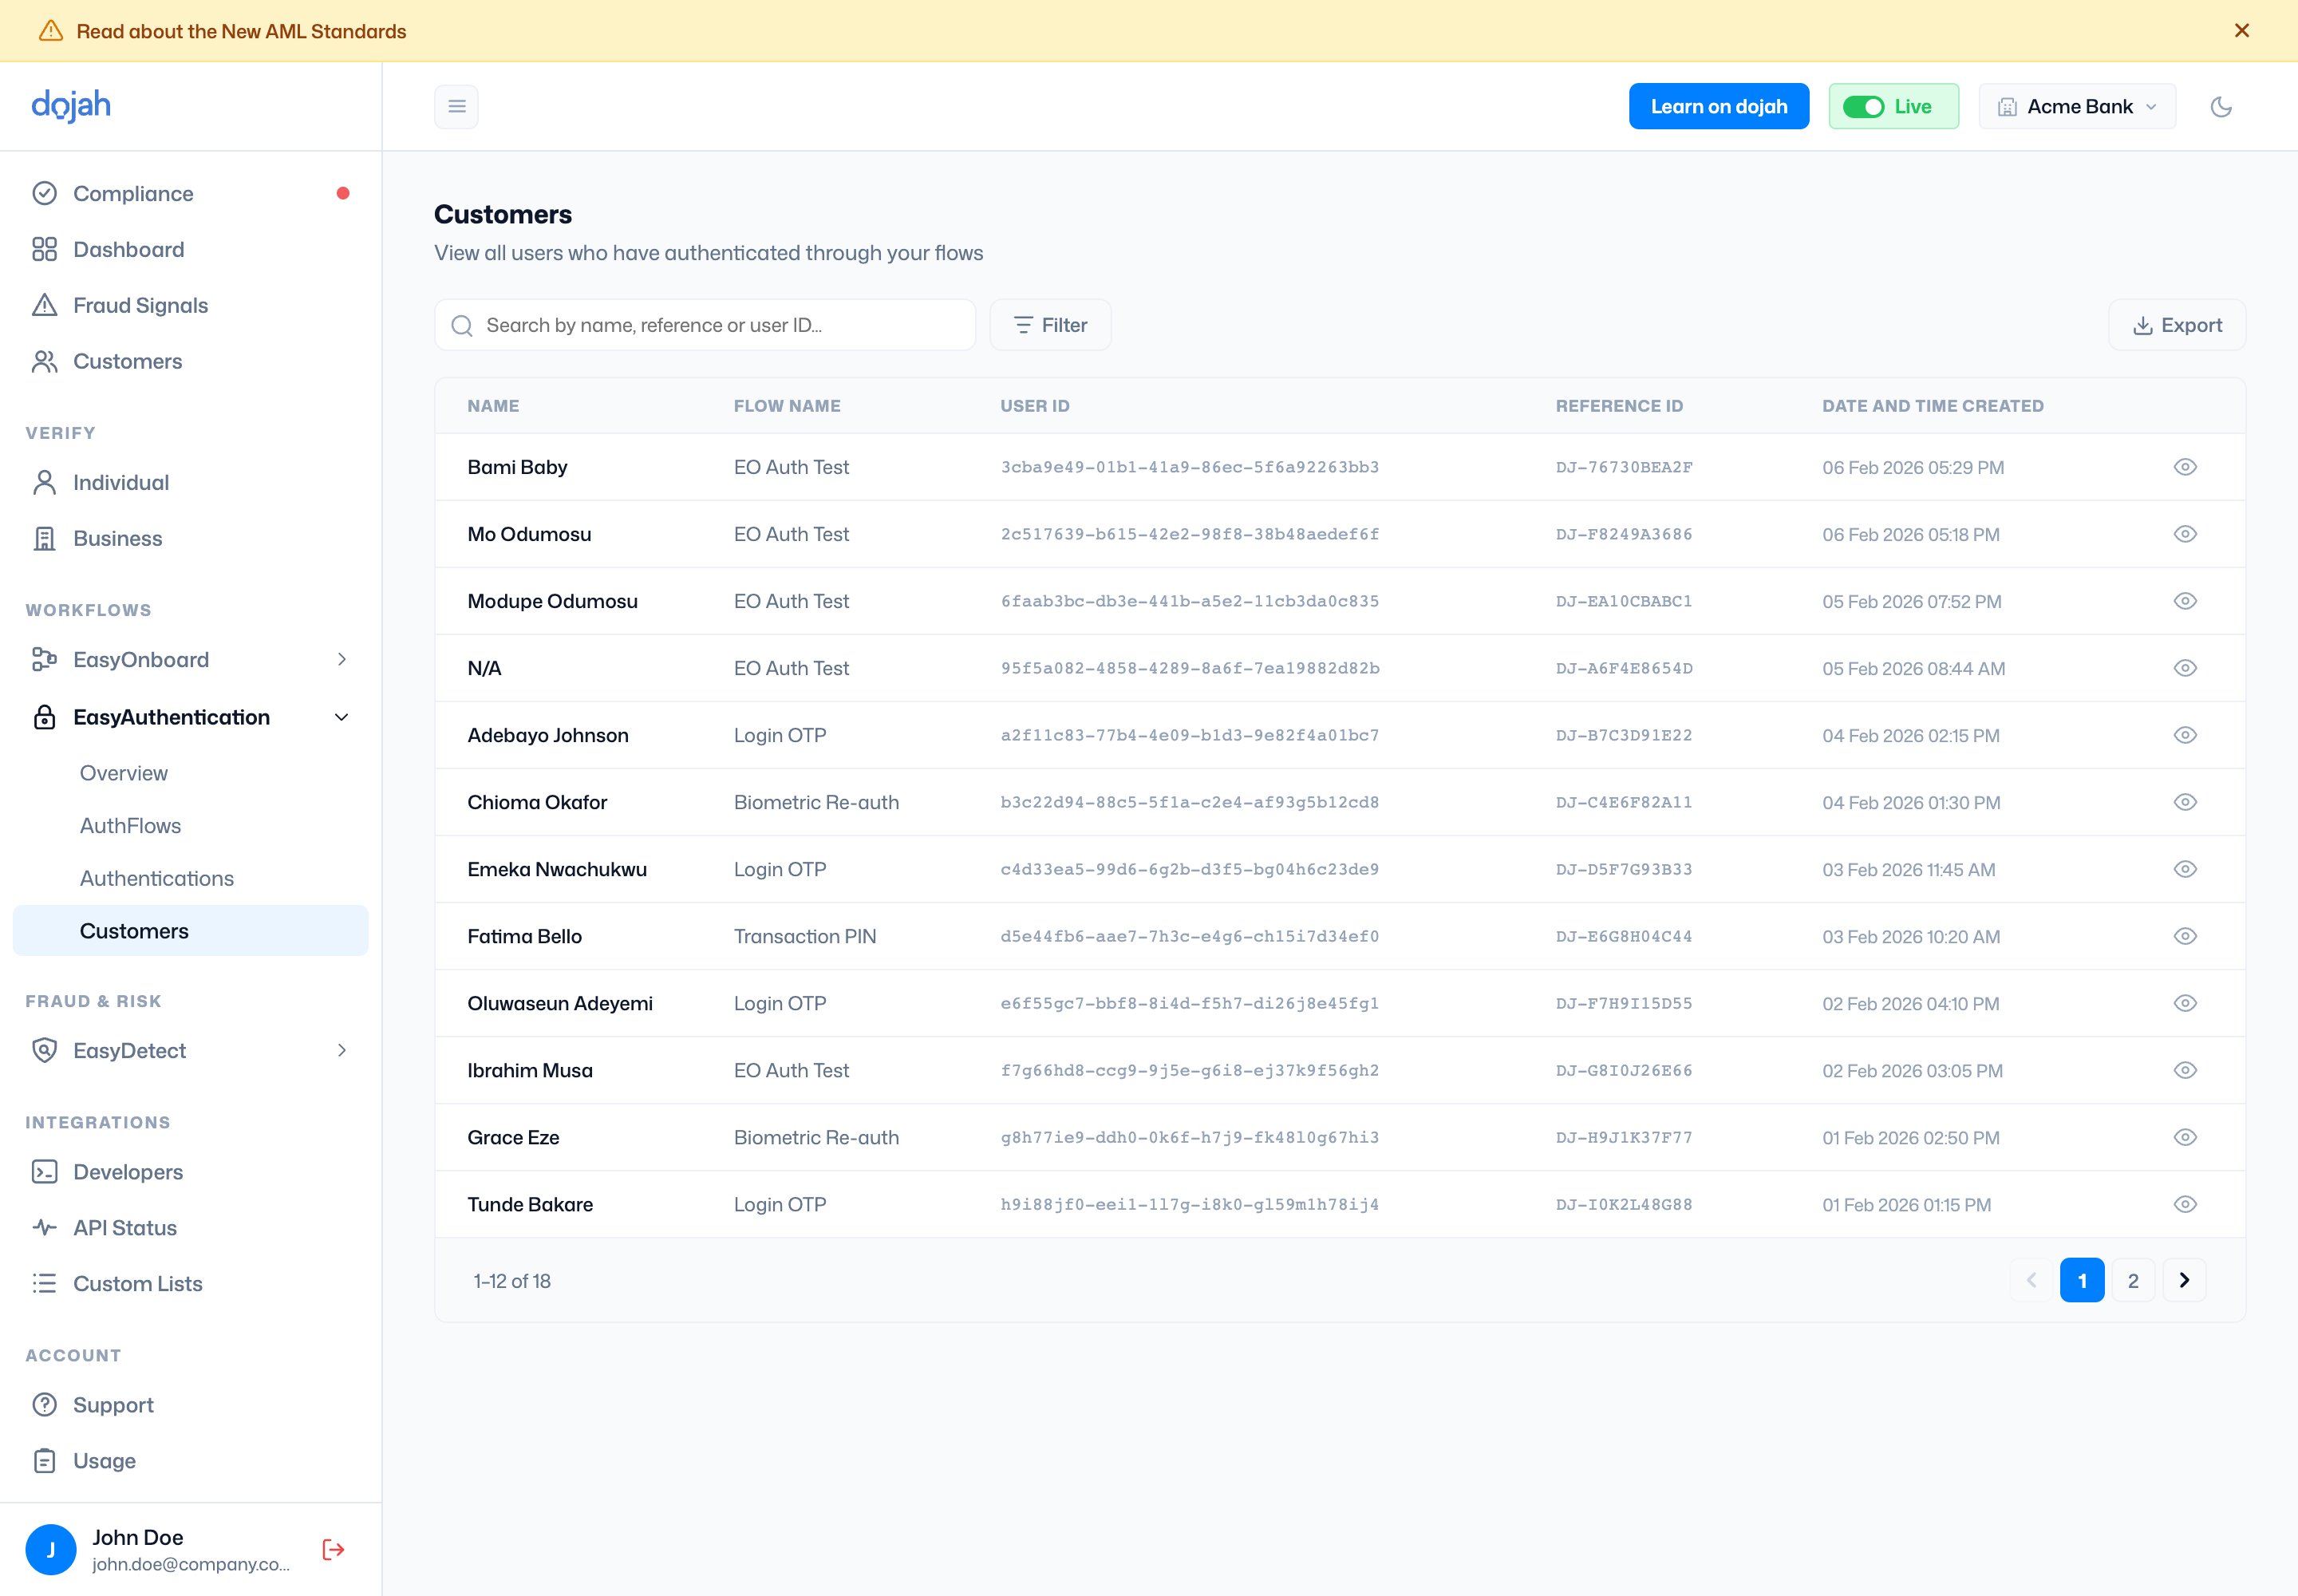Open the Dashboard menu label

click(x=129, y=249)
